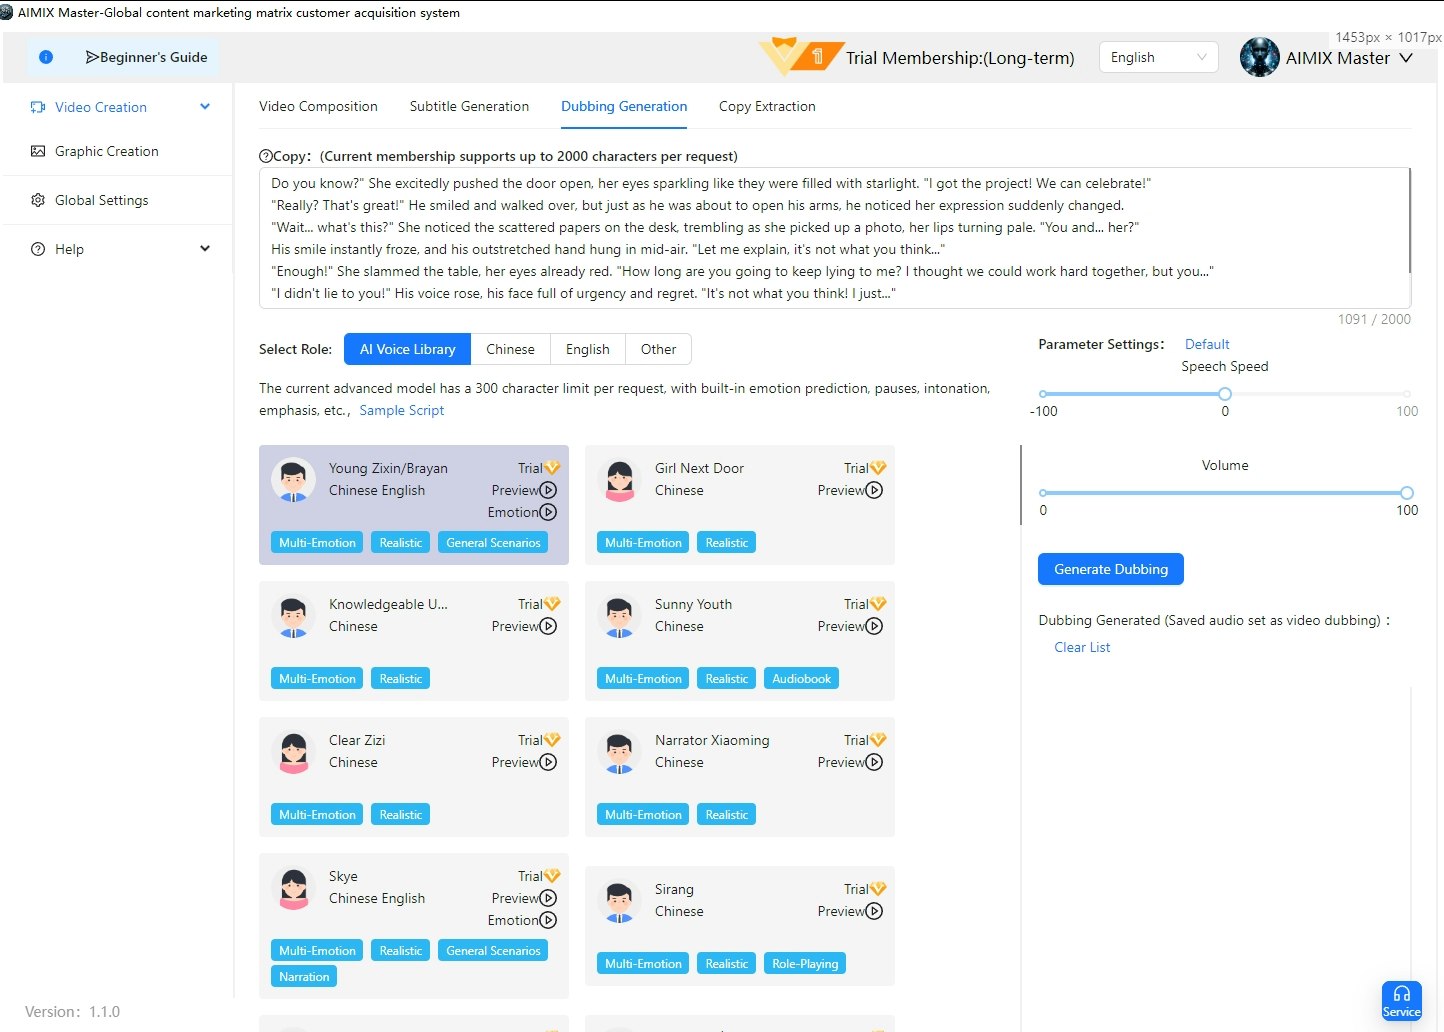Click inside the Copy text area
The width and height of the screenshot is (1444, 1032).
click(x=835, y=238)
